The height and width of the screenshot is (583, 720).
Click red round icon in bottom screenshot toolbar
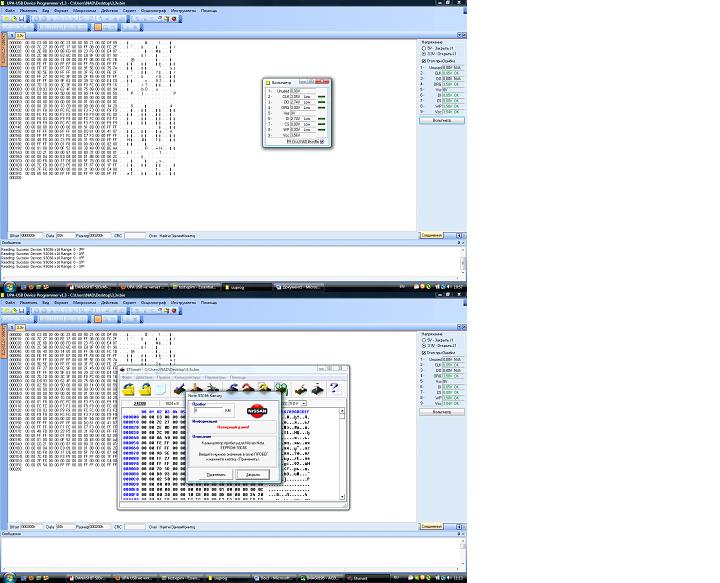[174, 311]
